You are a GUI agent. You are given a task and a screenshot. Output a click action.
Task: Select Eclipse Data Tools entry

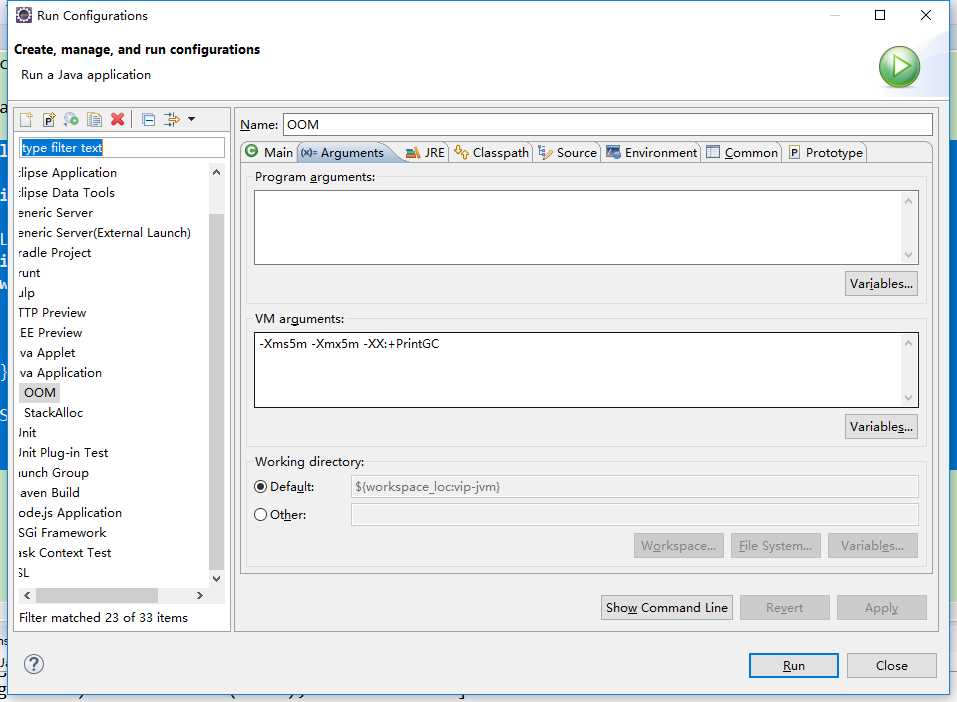[x=67, y=192]
